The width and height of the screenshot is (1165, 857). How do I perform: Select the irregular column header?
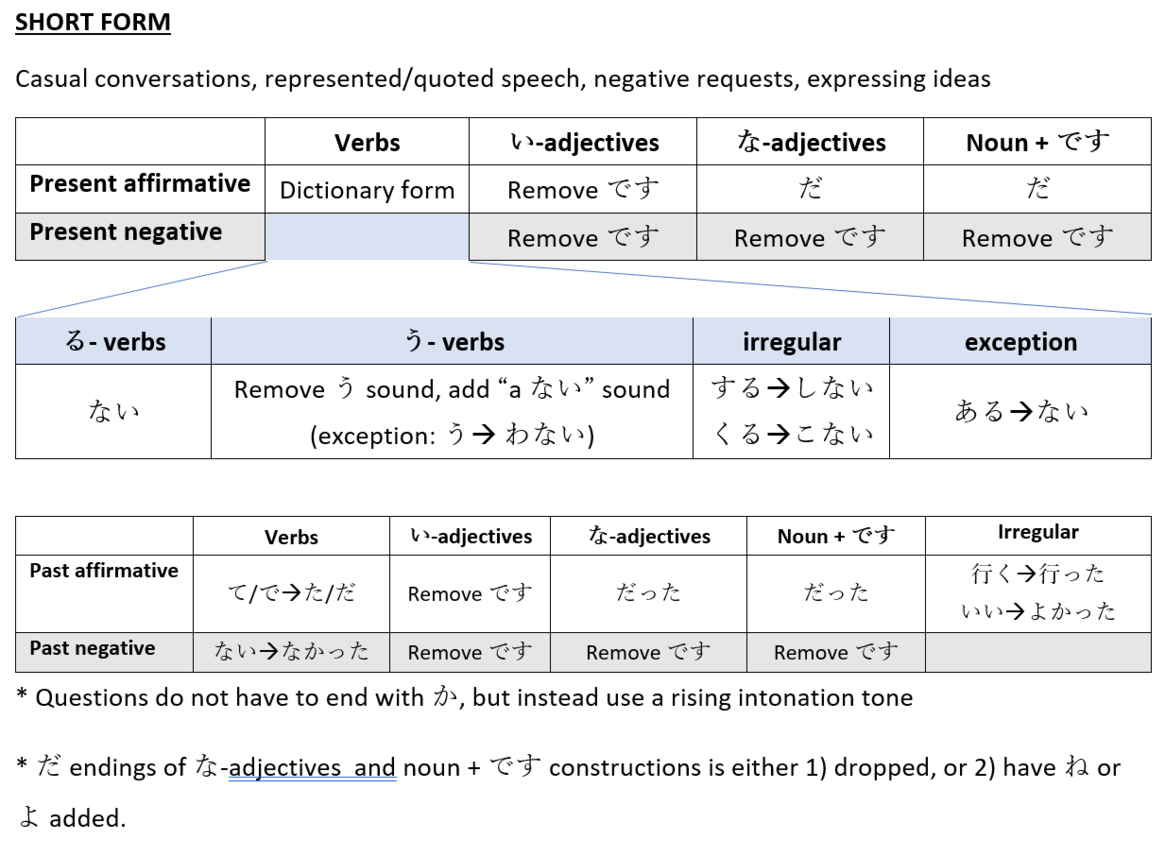(791, 341)
